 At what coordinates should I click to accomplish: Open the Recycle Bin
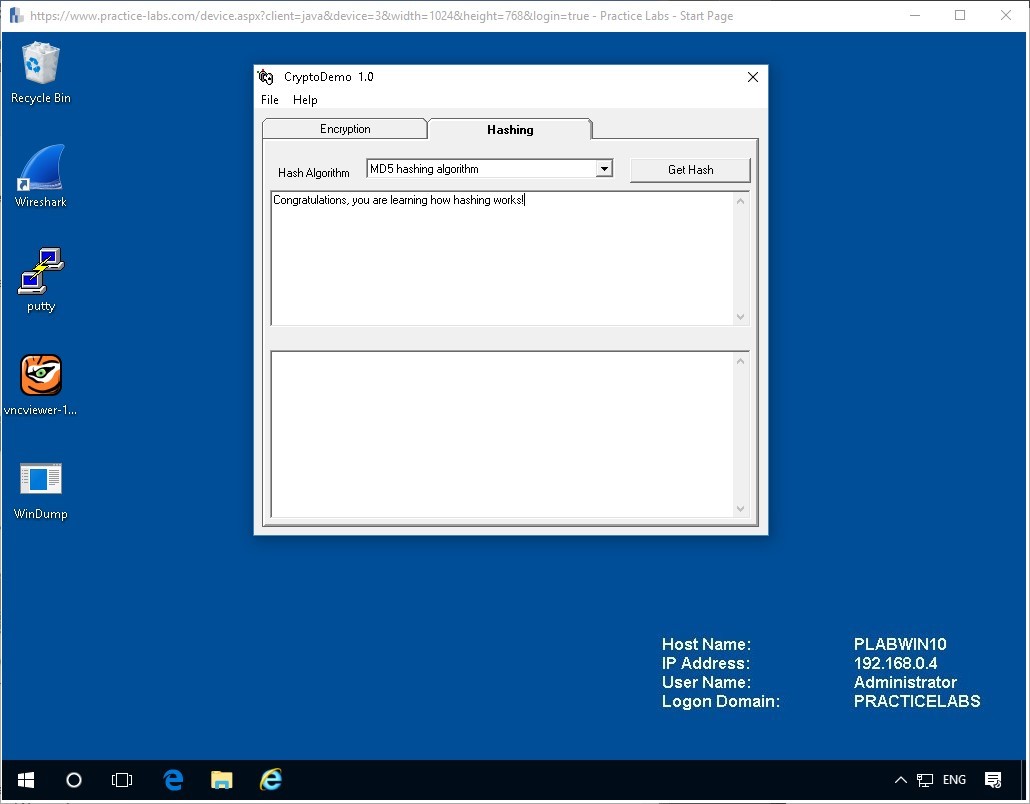pos(40,62)
